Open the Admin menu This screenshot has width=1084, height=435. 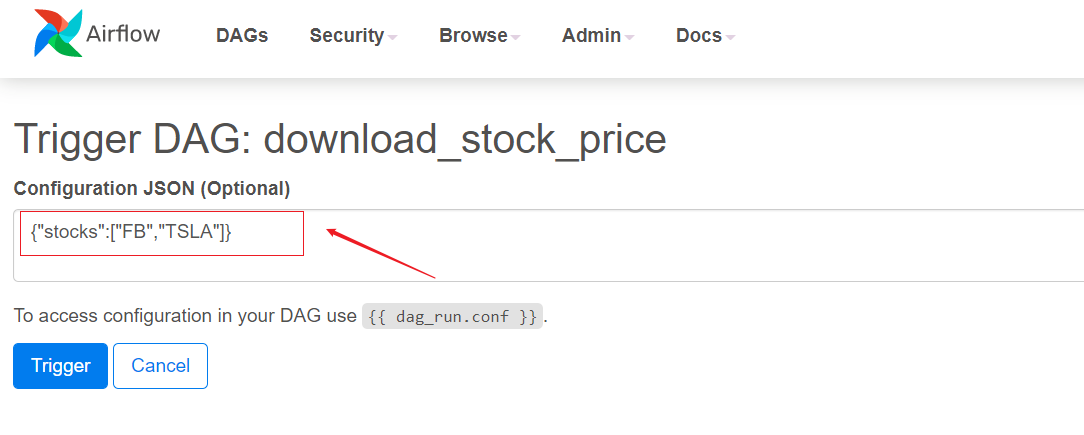(591, 36)
